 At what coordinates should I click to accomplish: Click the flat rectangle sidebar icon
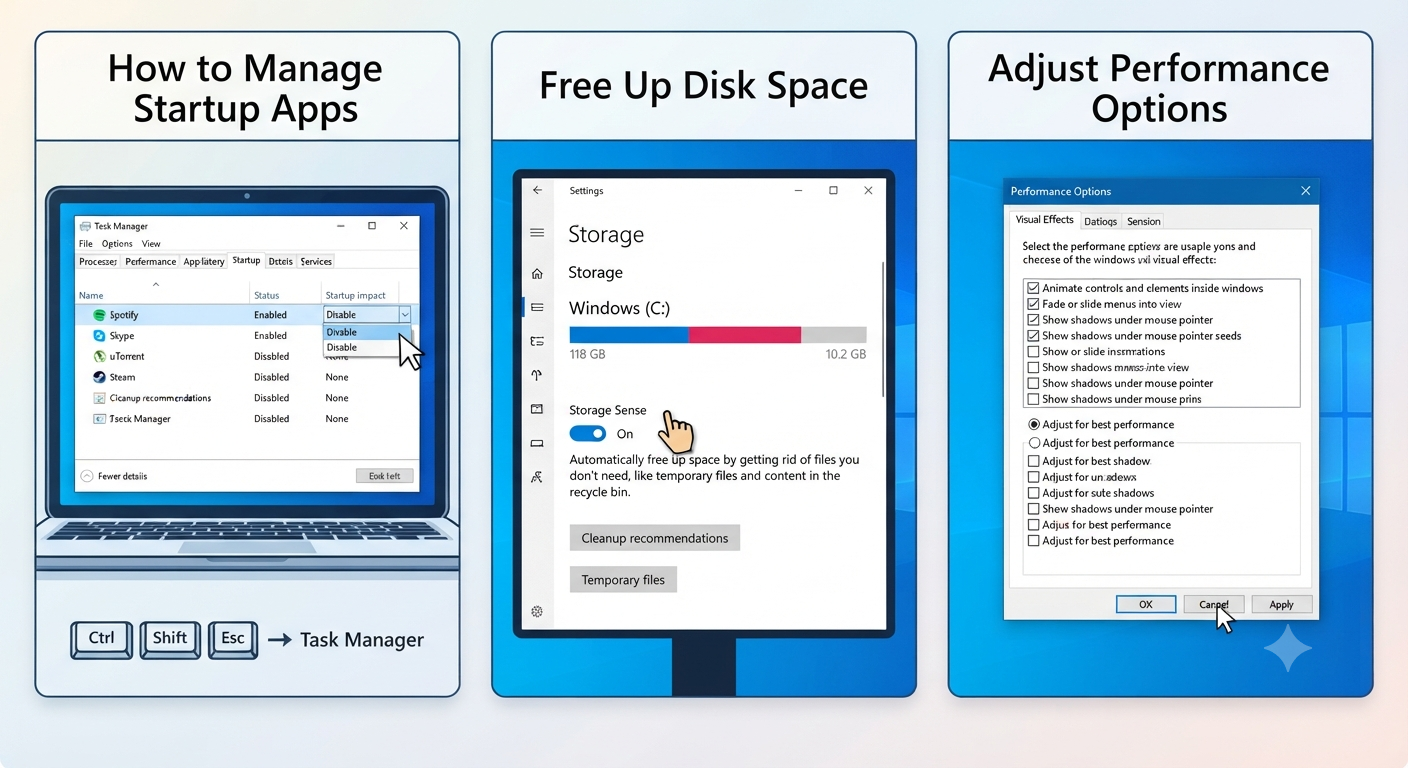(x=537, y=443)
